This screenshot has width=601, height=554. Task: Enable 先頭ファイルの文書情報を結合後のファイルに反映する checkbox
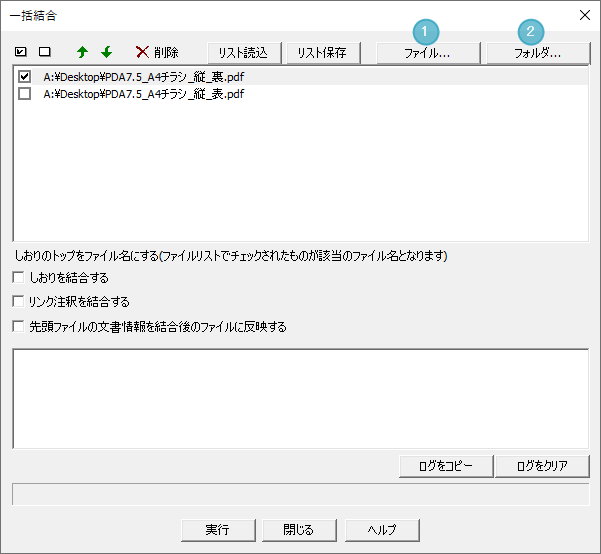click(x=18, y=326)
